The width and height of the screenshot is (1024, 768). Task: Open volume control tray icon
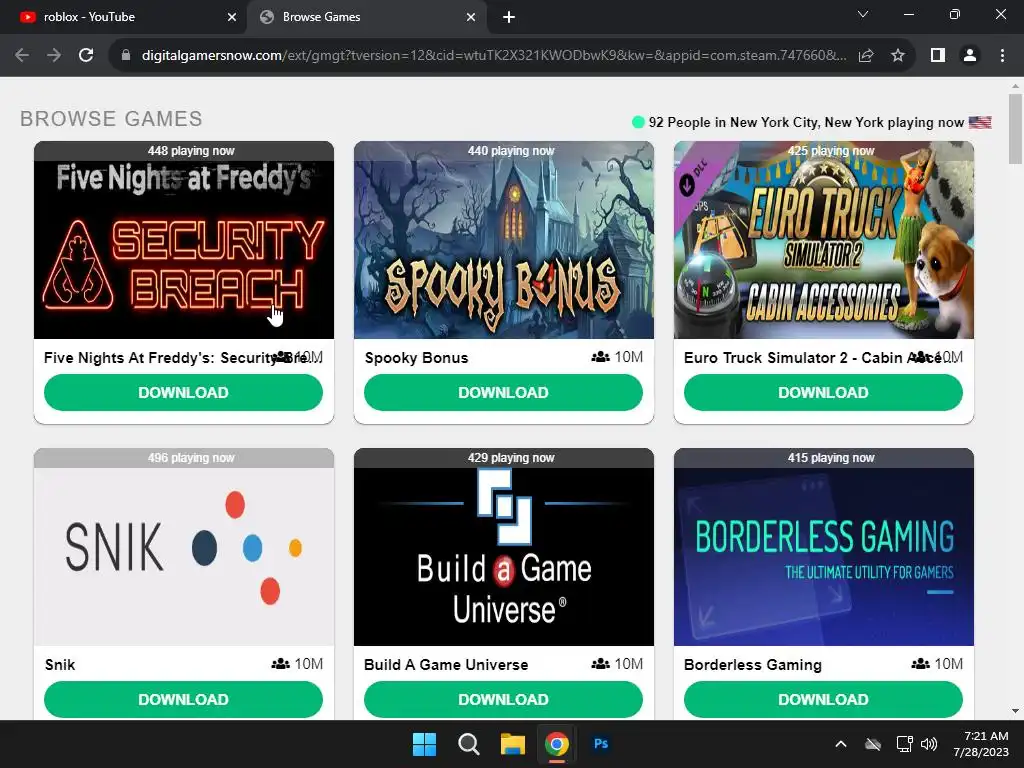click(x=929, y=744)
